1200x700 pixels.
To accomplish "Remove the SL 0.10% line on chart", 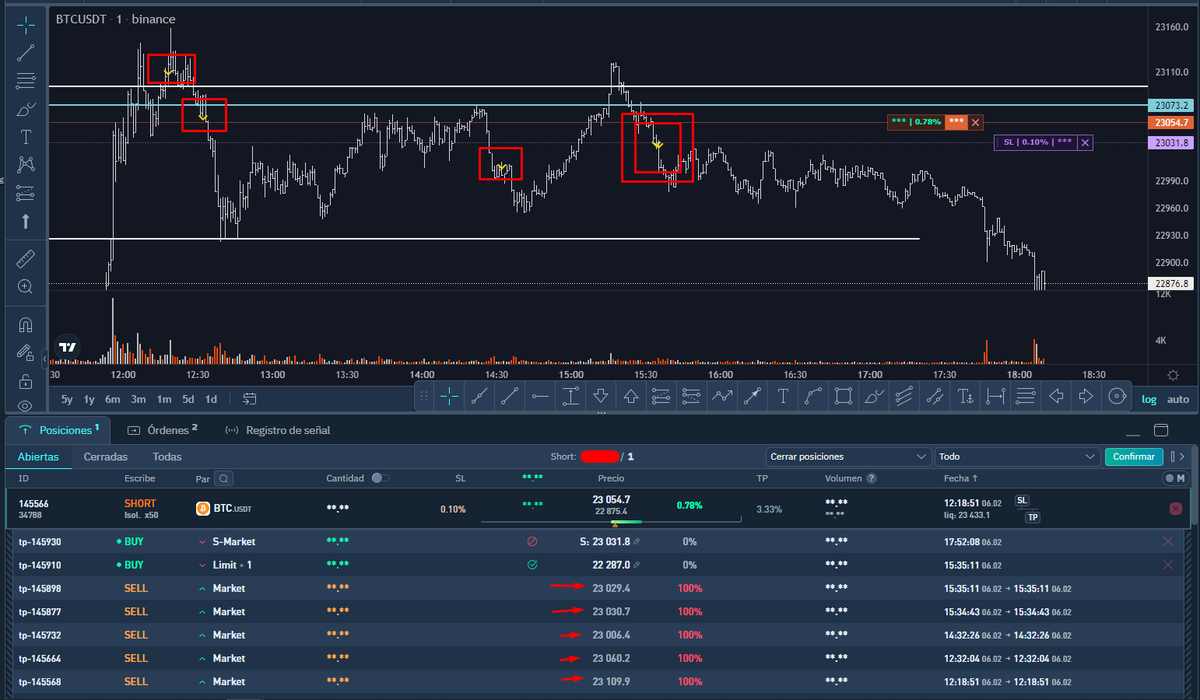I will (x=1086, y=143).
